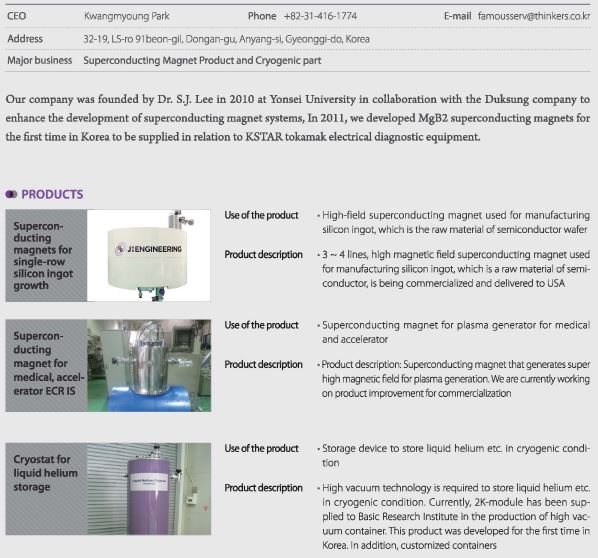
Task: Click the E-mail label
Action: pos(458,16)
